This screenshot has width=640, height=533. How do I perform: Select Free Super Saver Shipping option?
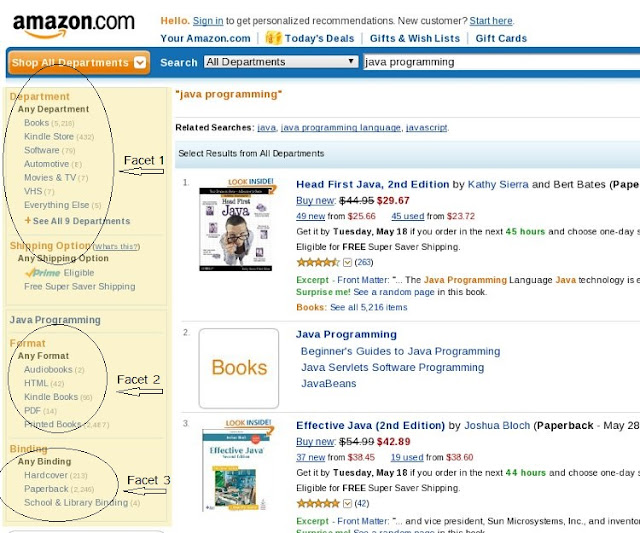pos(79,287)
